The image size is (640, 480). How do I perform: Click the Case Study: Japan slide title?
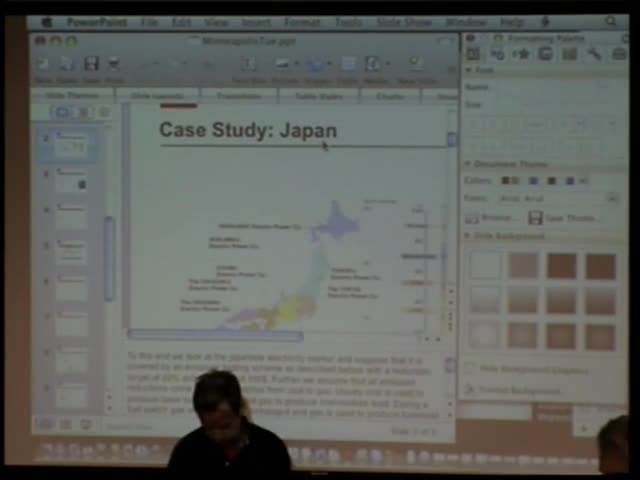248,130
